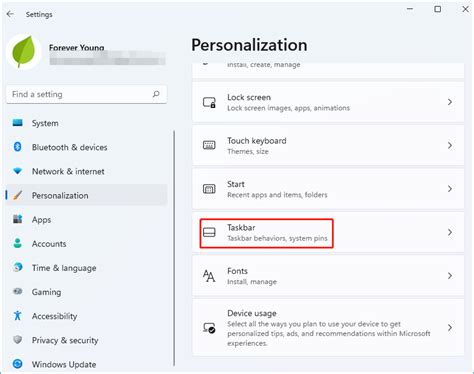The image size is (474, 374).
Task: Click the Fonts AA icon
Action: 209,276
